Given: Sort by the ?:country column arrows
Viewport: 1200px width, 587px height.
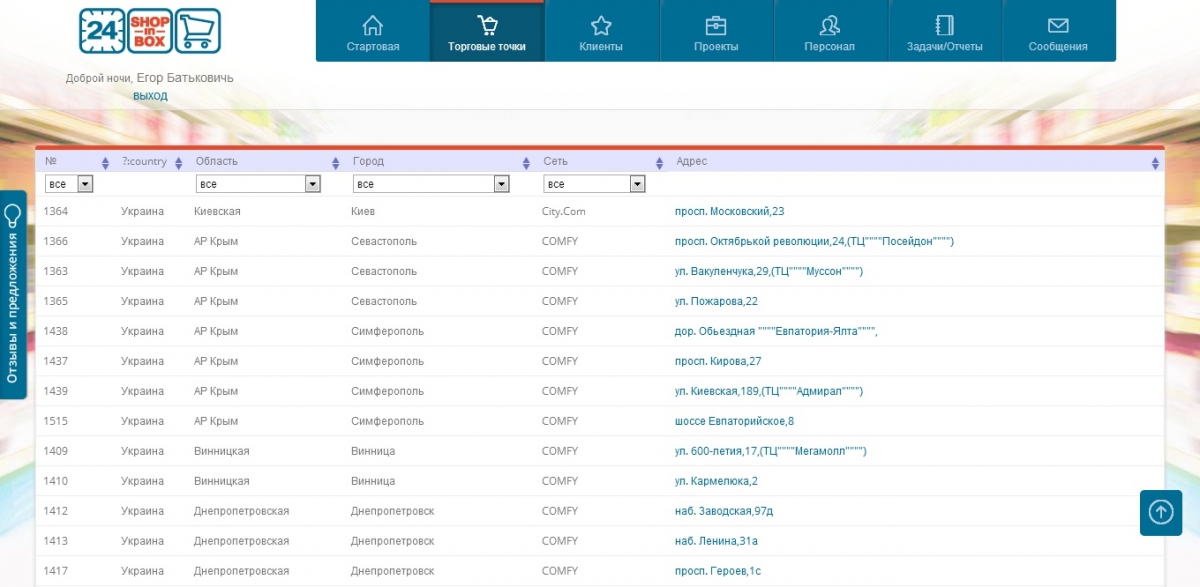Looking at the screenshot, I should [x=178, y=163].
